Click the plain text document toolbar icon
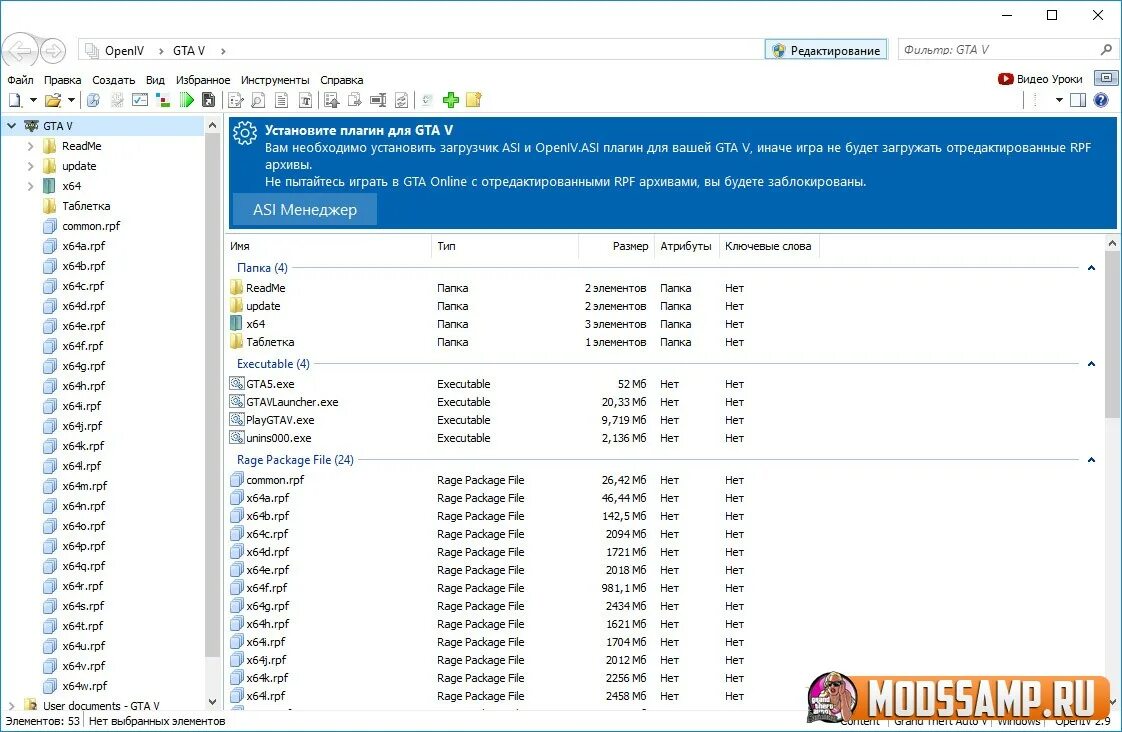The width and height of the screenshot is (1122, 732). (x=282, y=100)
